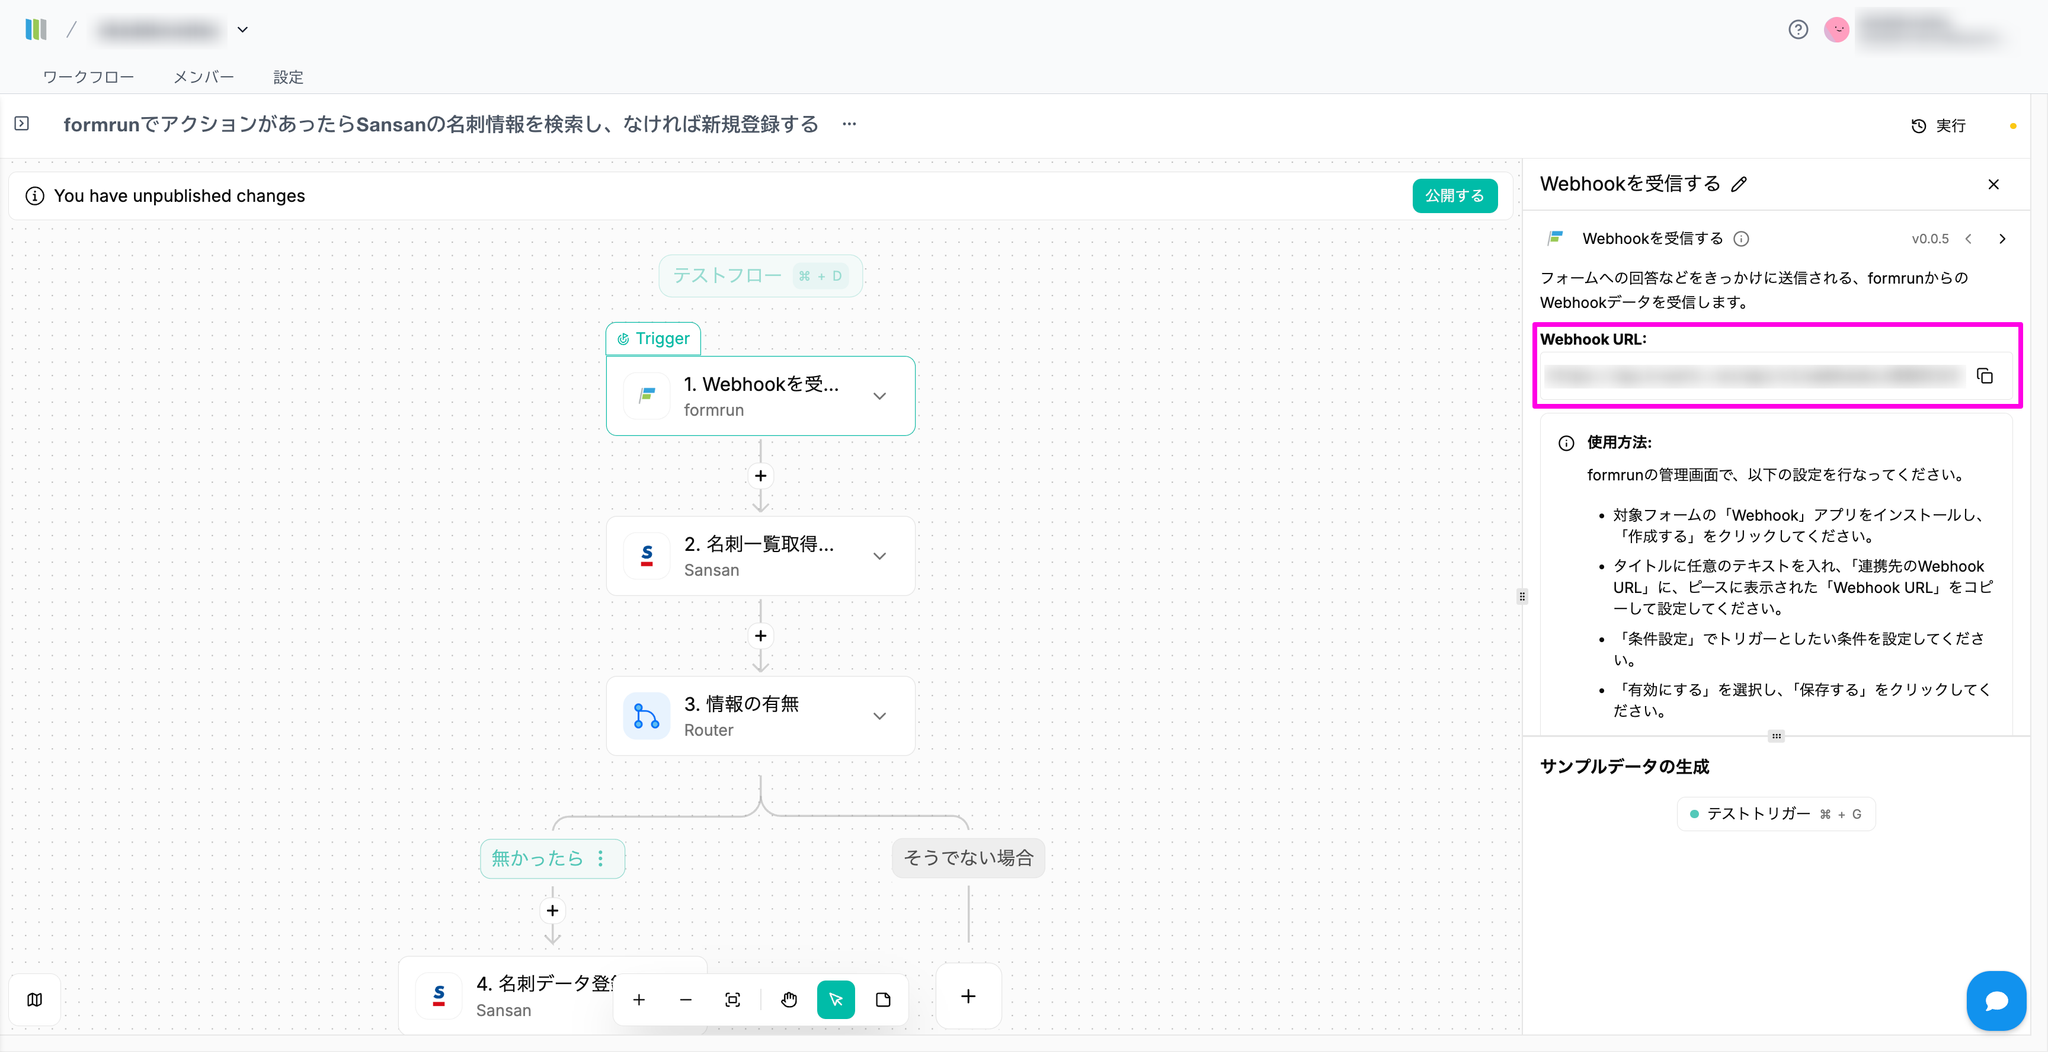
Task: Select the 2. 名刺一覧取得 Sansan step
Action: tap(761, 556)
